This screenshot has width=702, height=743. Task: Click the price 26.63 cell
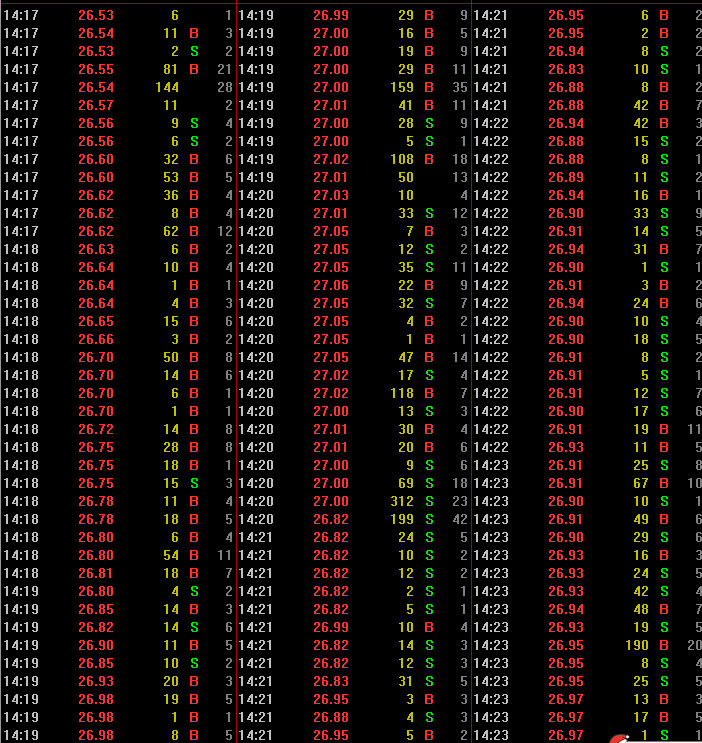click(x=96, y=249)
